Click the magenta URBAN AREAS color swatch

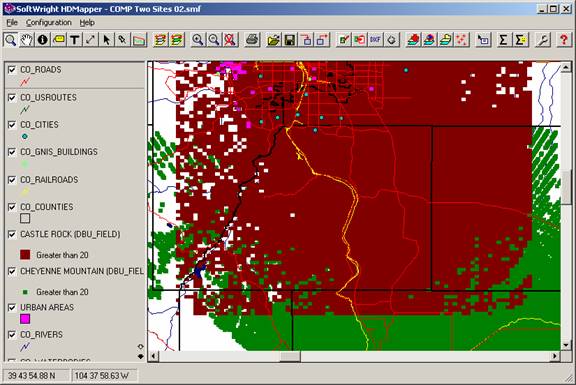(25, 319)
